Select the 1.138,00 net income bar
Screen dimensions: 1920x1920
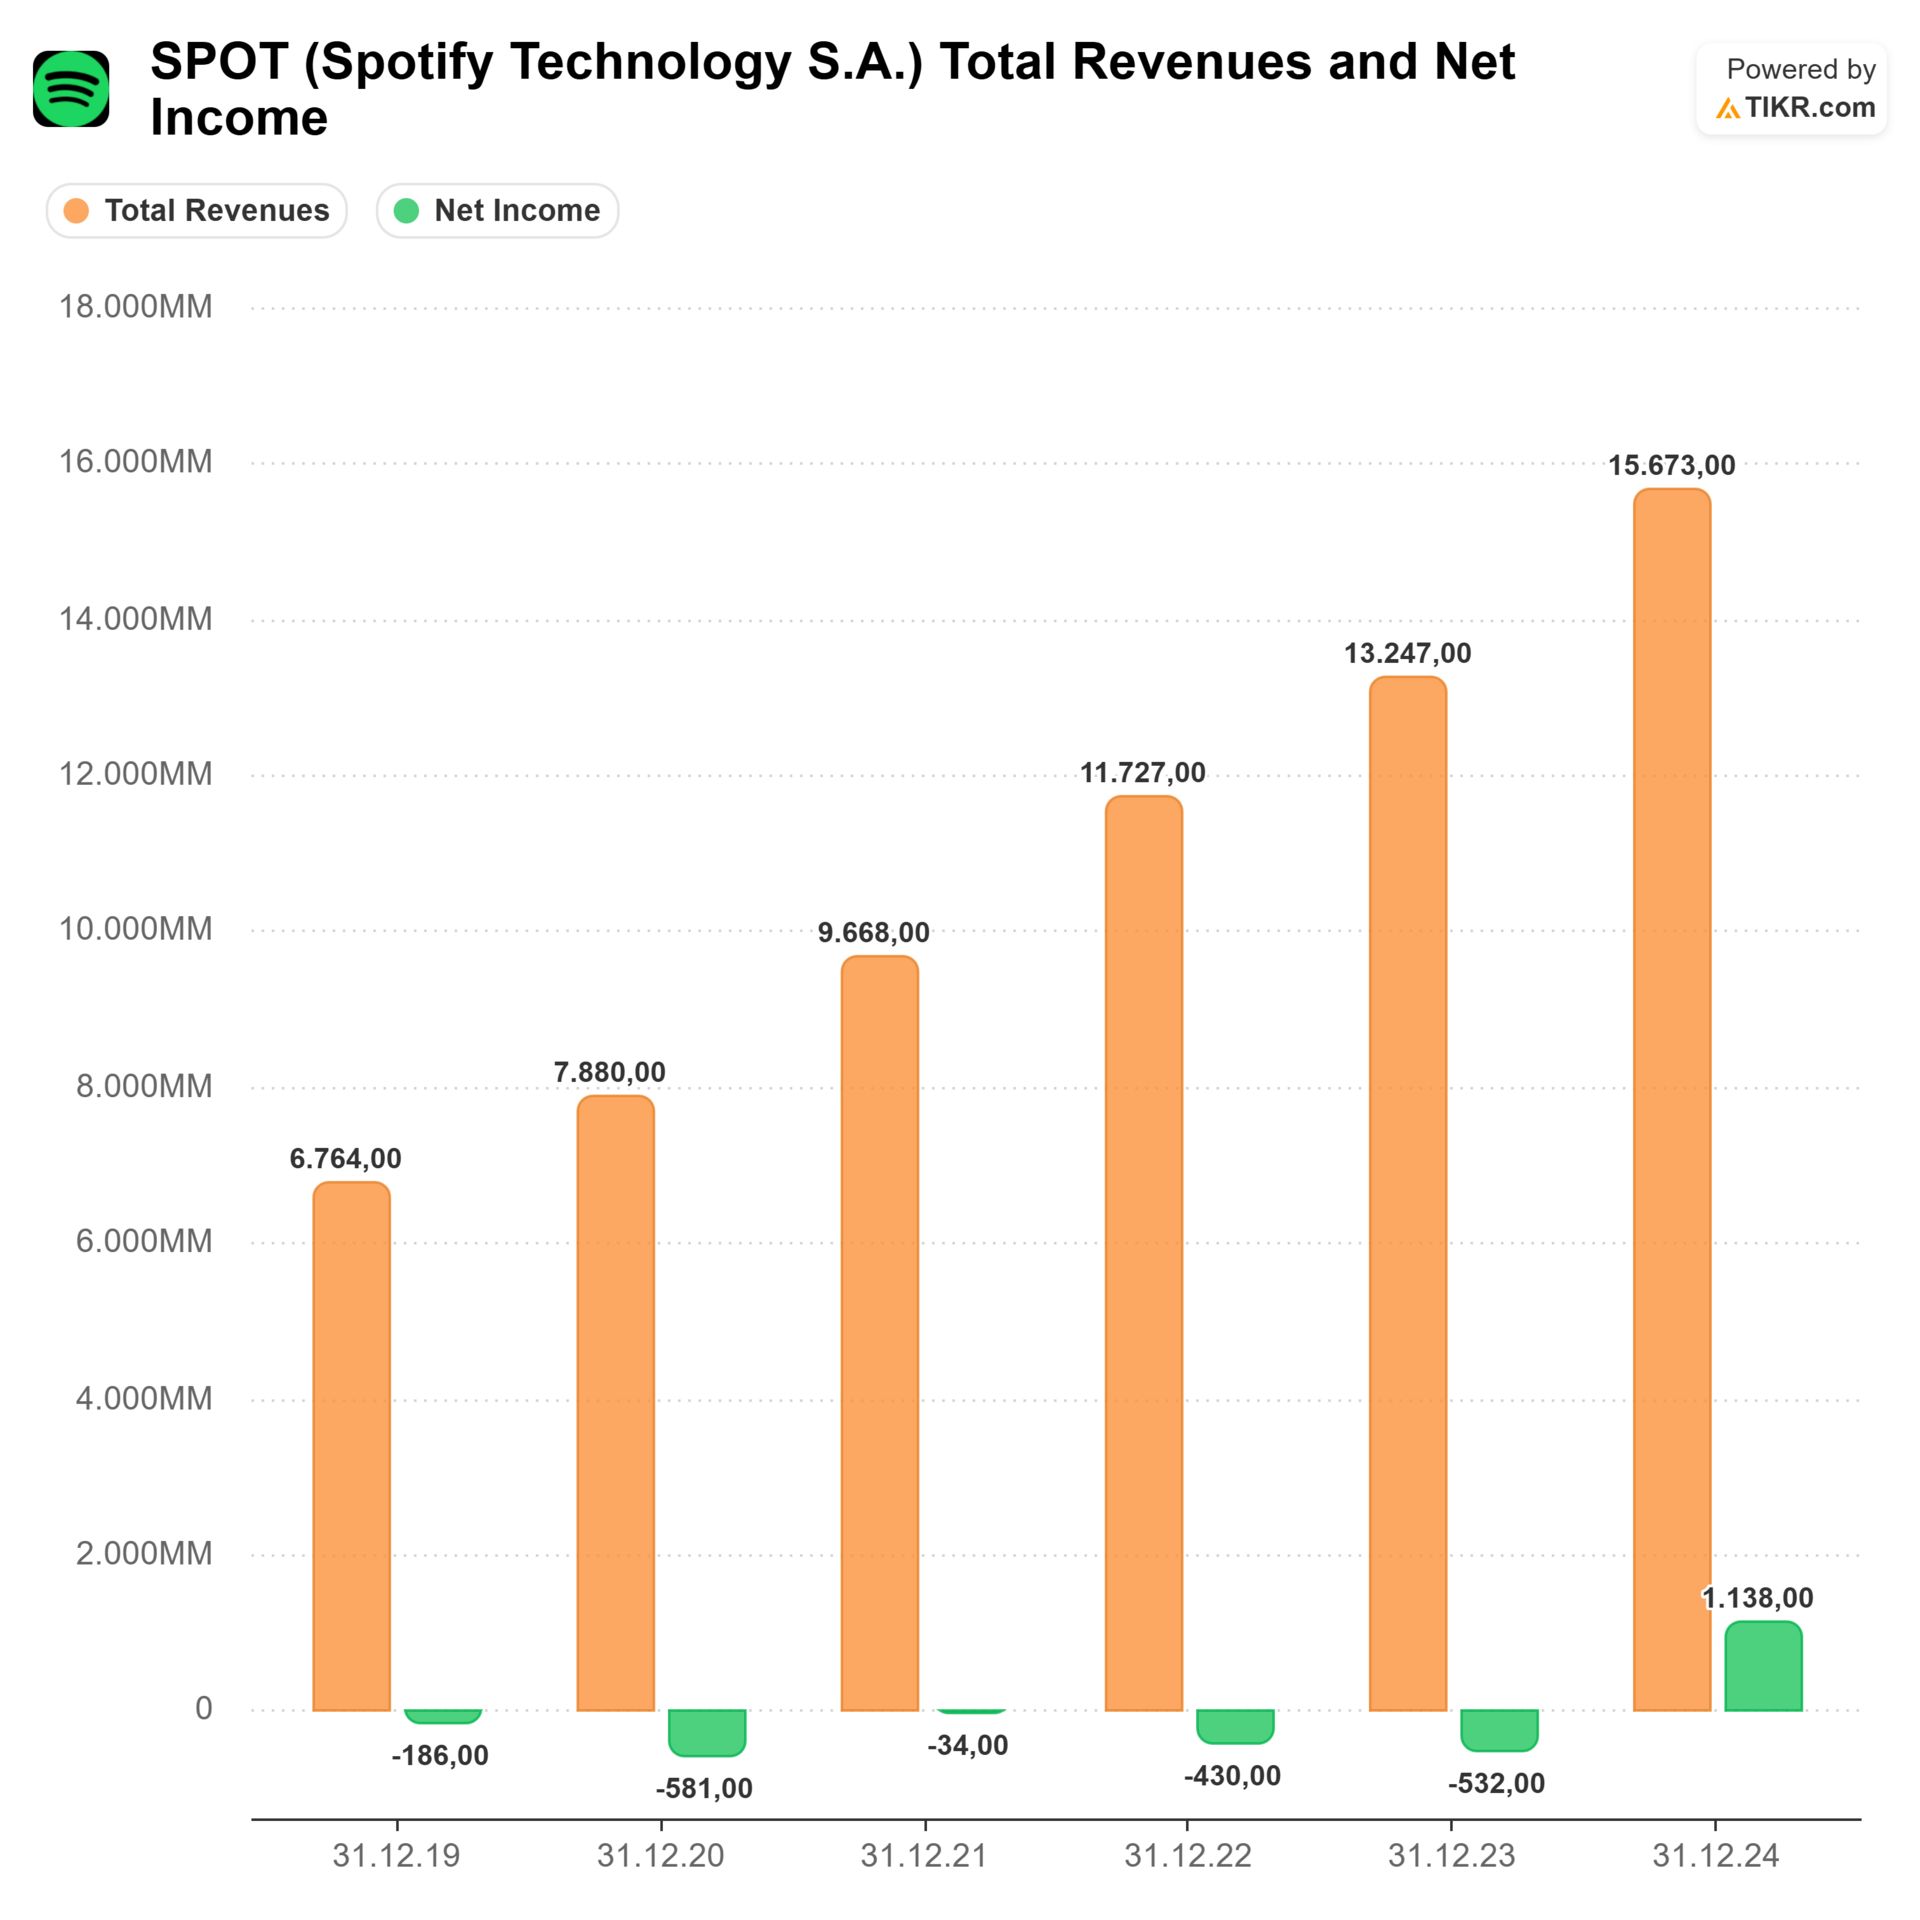pos(1762,1667)
